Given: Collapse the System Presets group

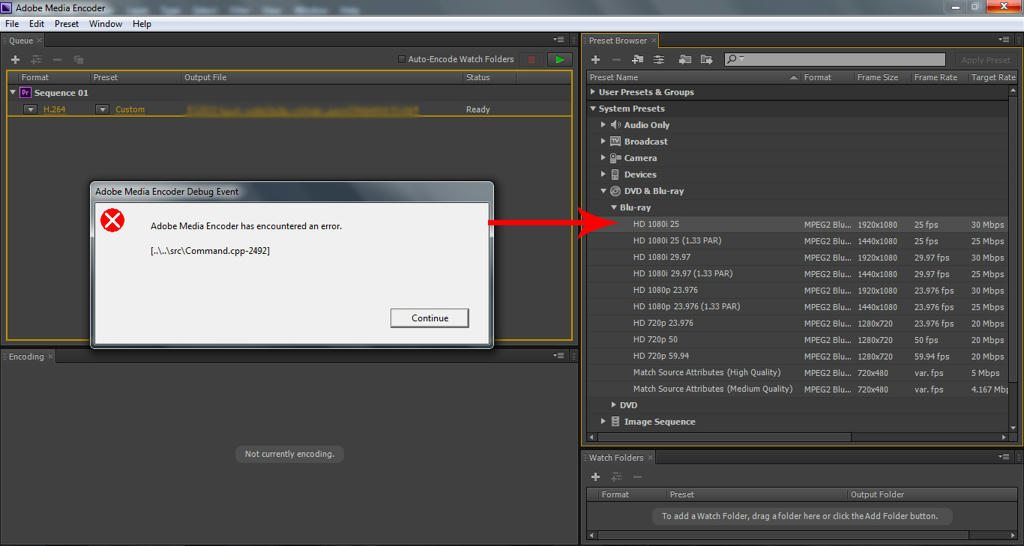Looking at the screenshot, I should tap(593, 108).
